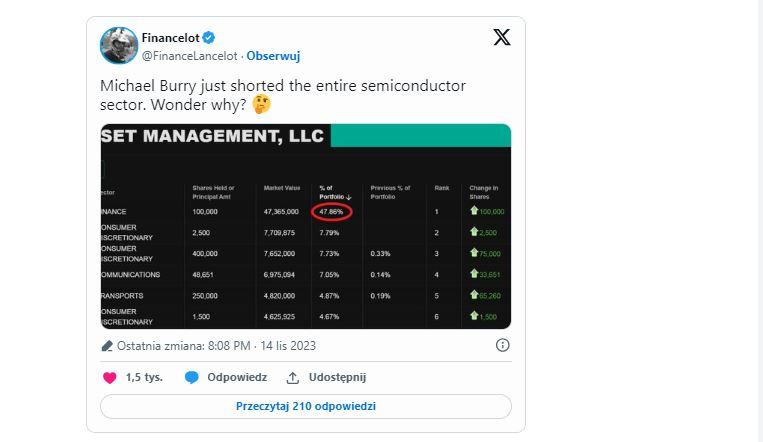Click the blue verified badge
The image size is (763, 442).
point(209,37)
